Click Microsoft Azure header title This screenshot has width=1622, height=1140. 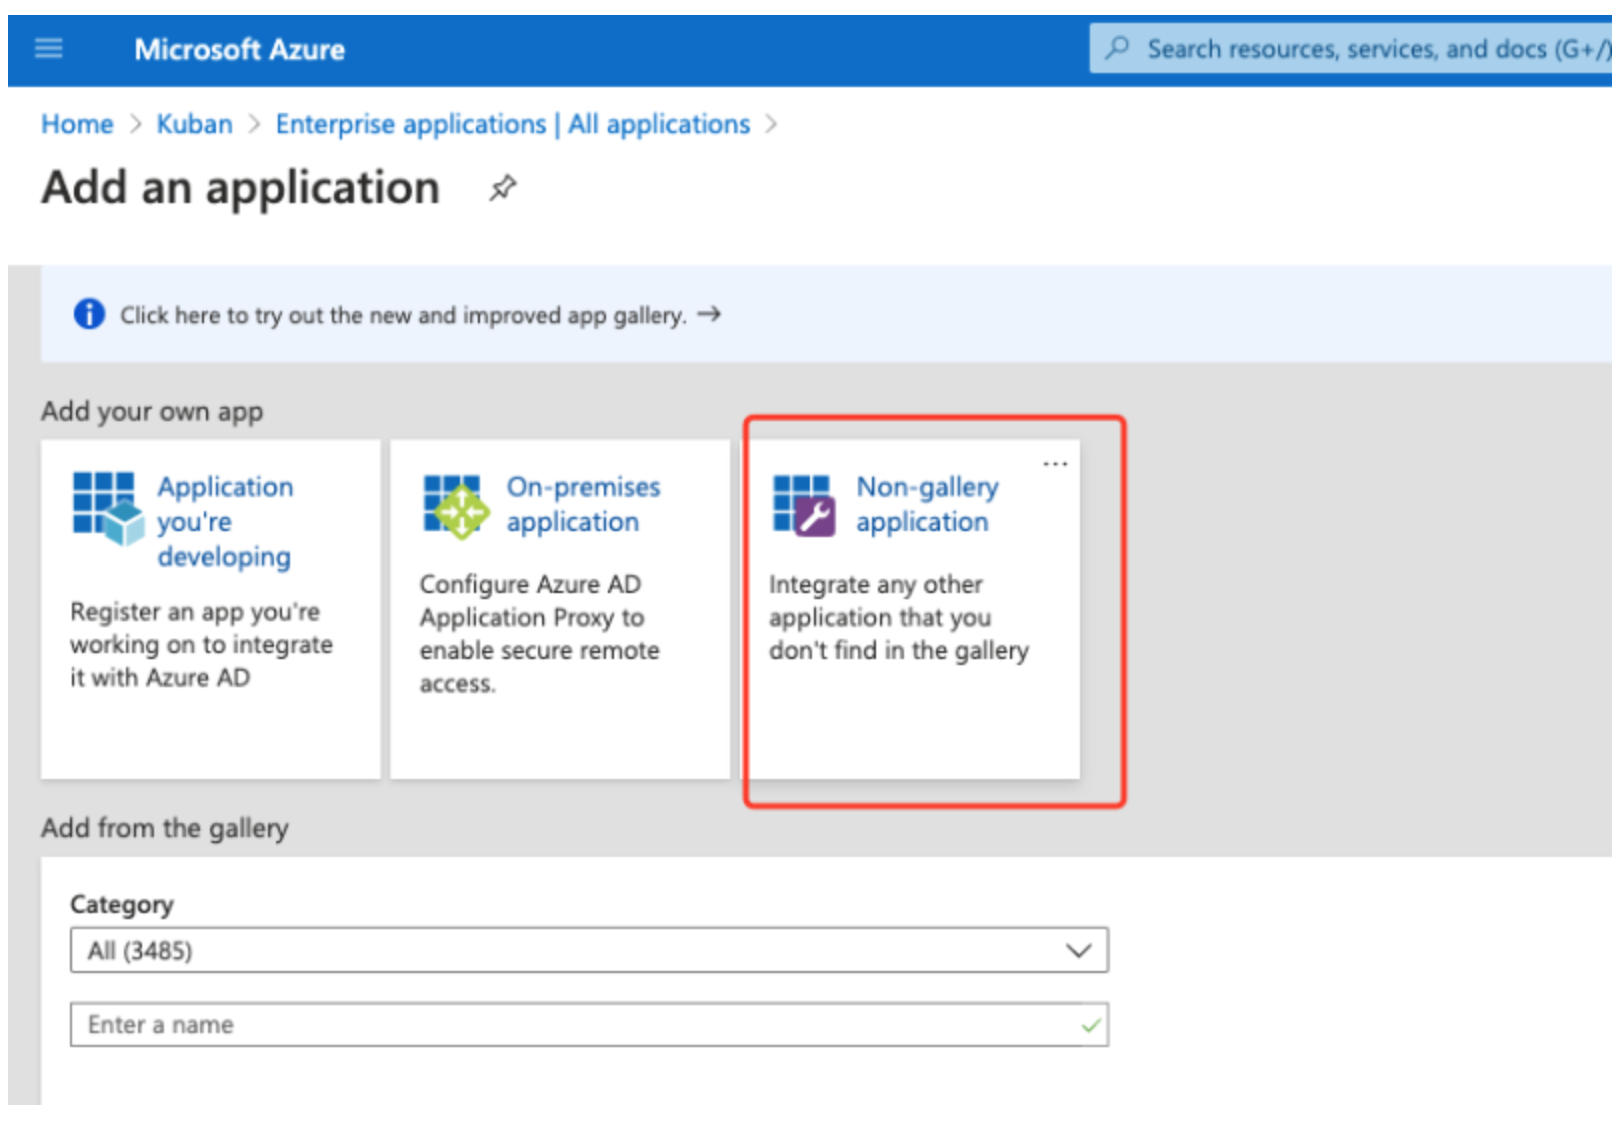240,49
